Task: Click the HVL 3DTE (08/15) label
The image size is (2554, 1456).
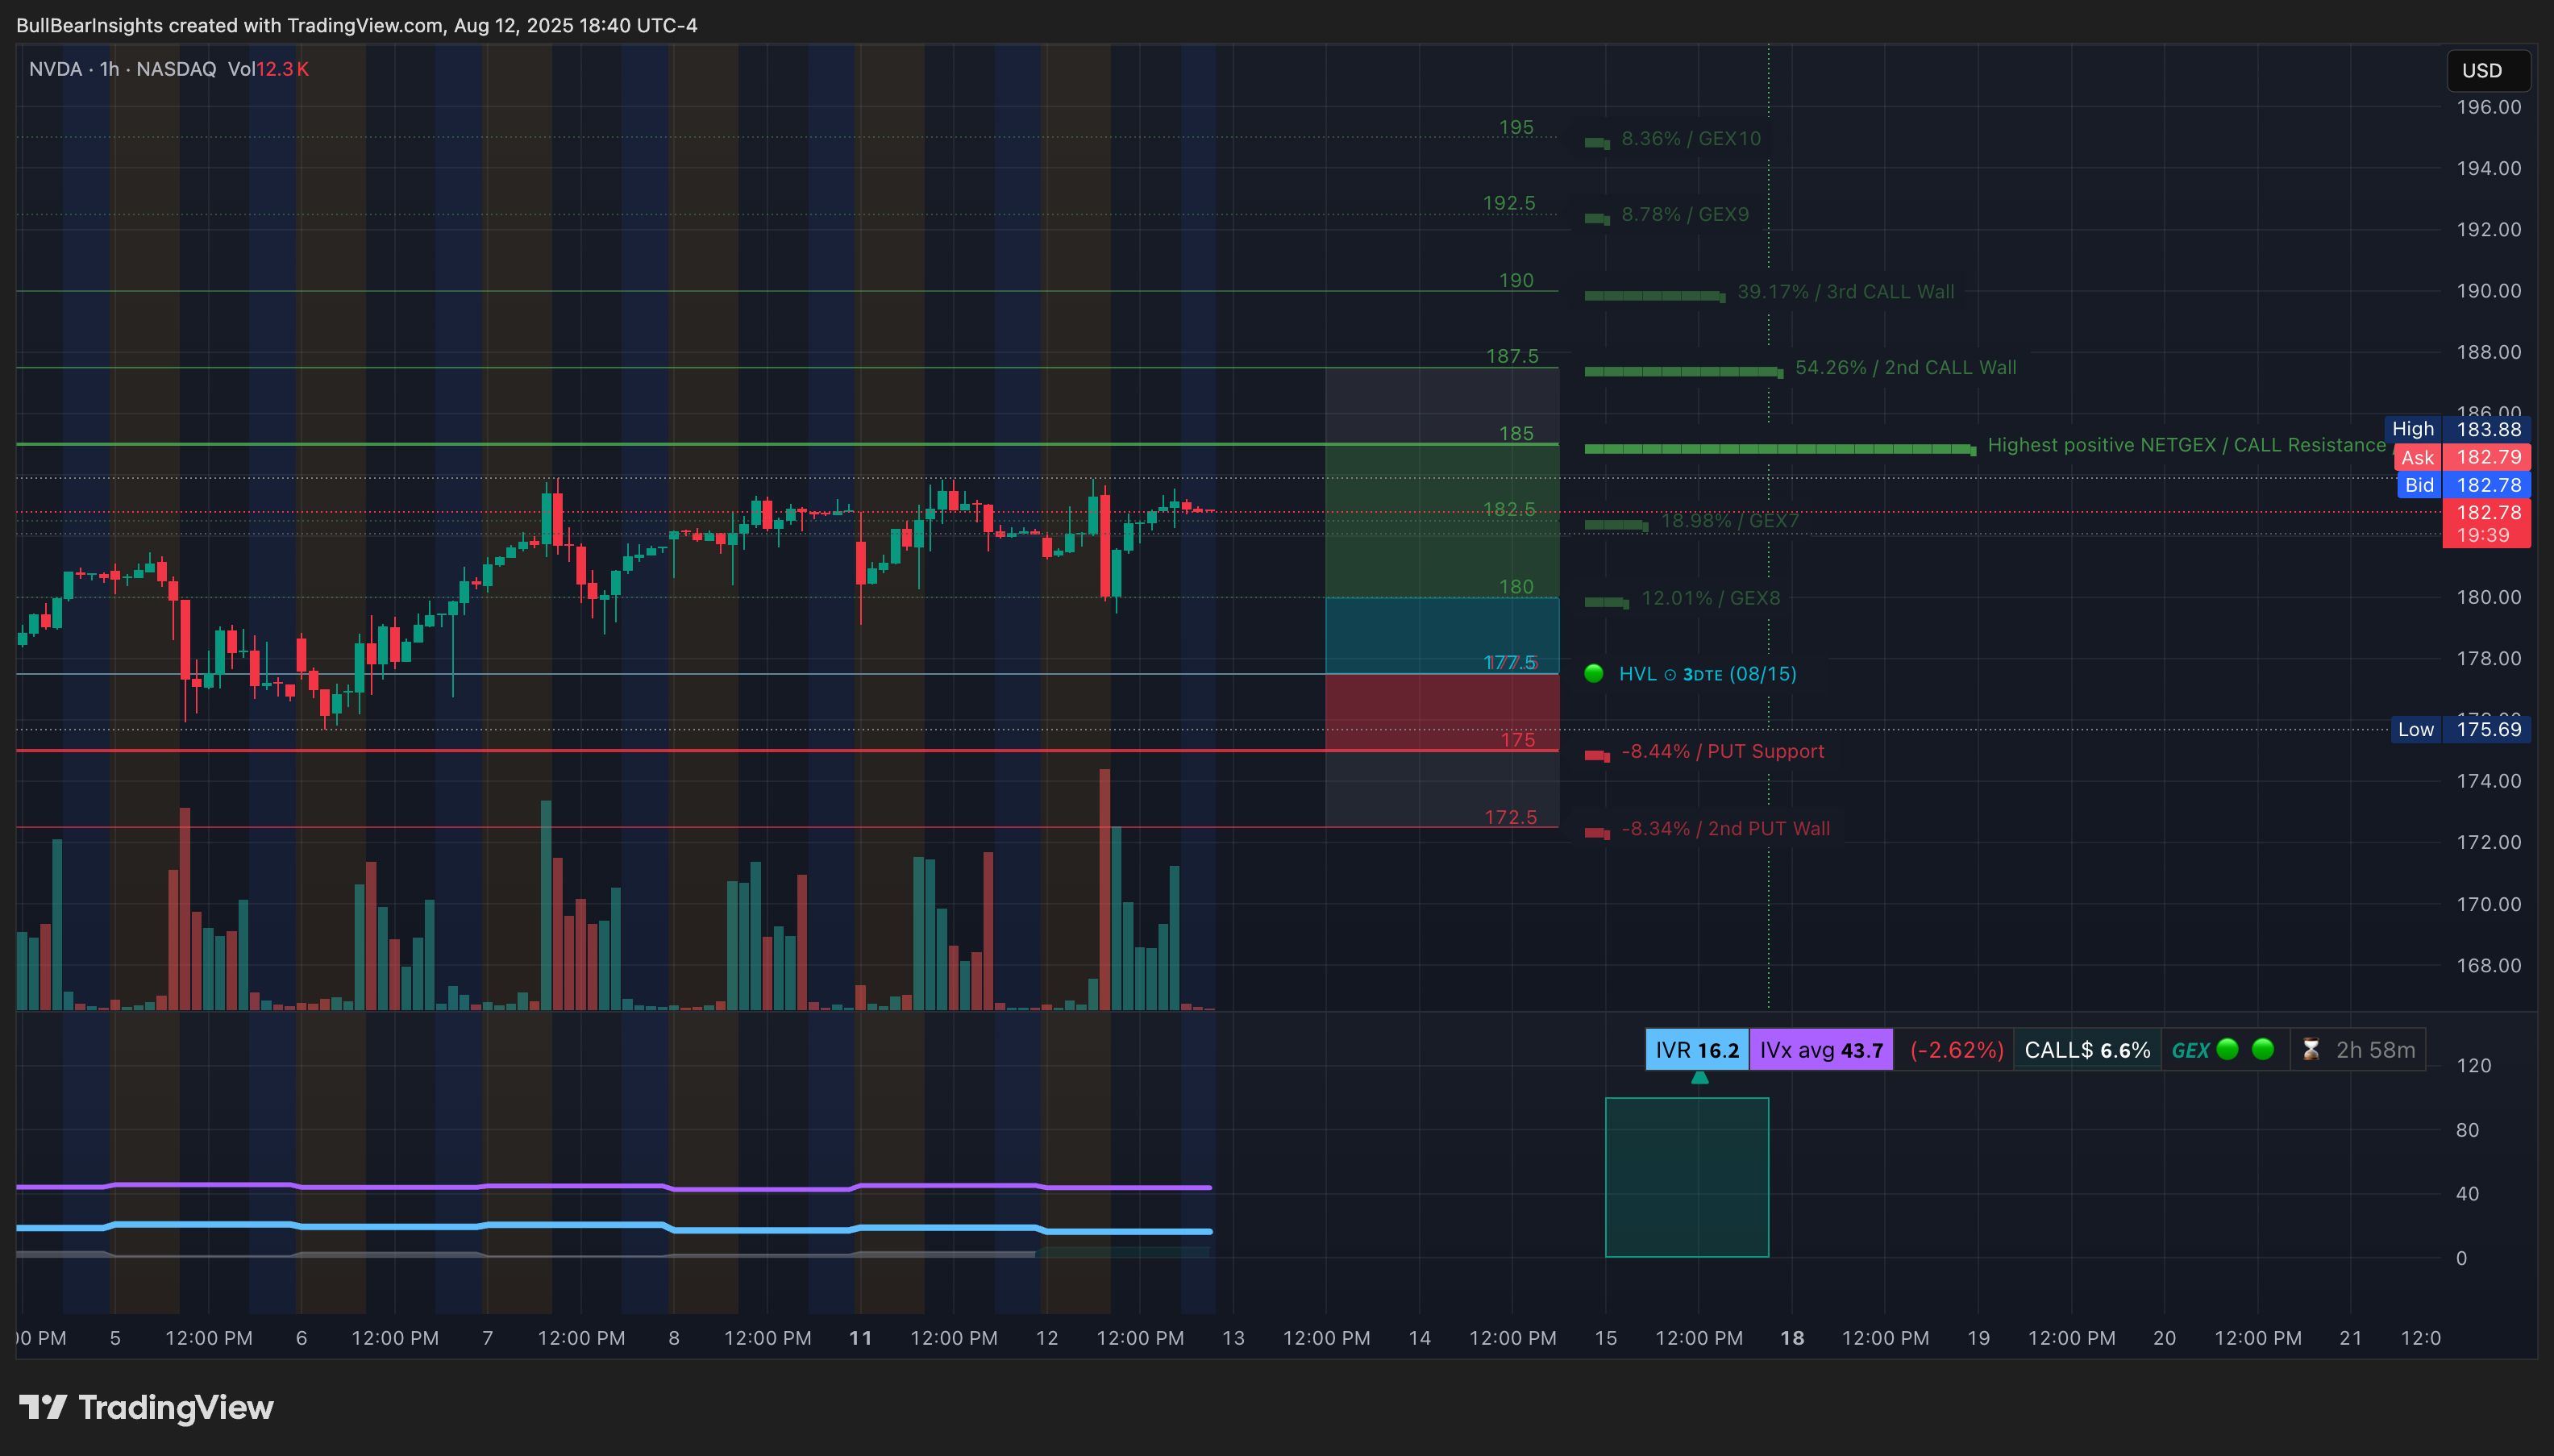Action: point(1707,674)
